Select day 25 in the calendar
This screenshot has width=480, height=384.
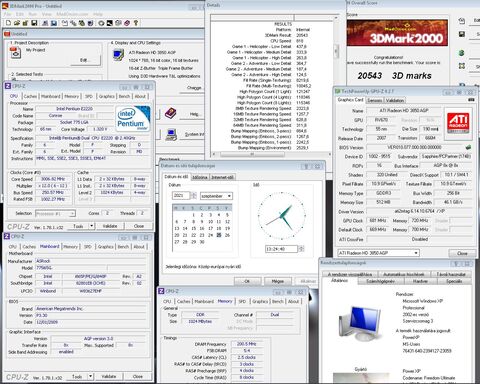coord(219,235)
